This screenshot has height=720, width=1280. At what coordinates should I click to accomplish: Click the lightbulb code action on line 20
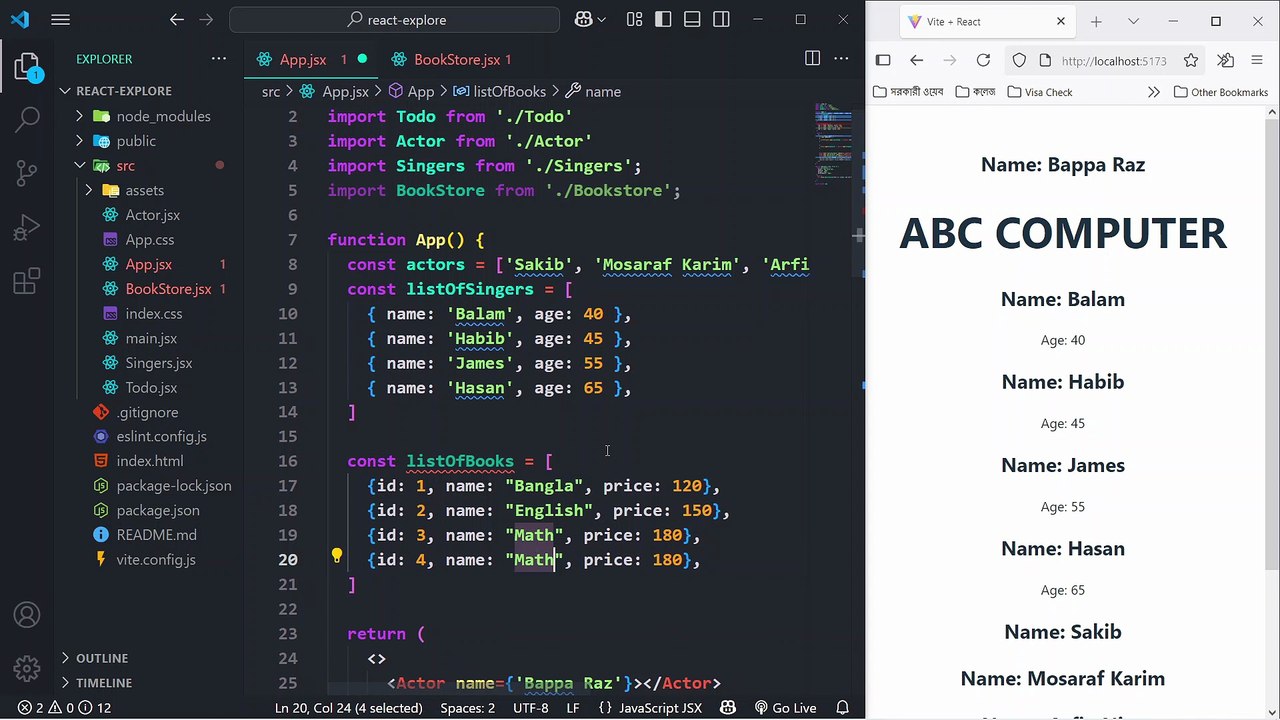click(x=337, y=556)
